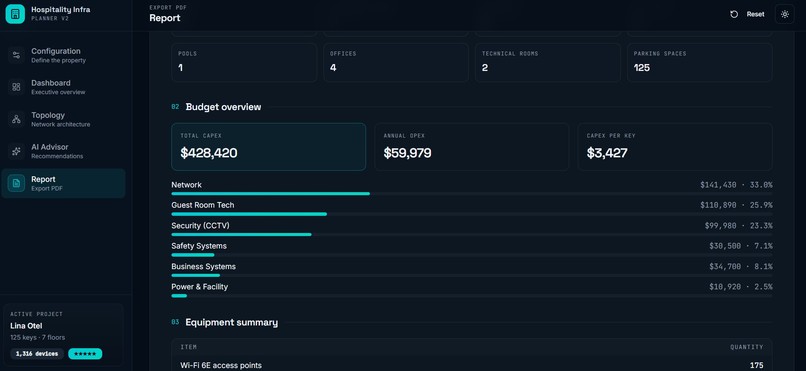The image size is (806, 371).
Task: Click the Capex Per Key $3,427 card
Action: (x=675, y=146)
